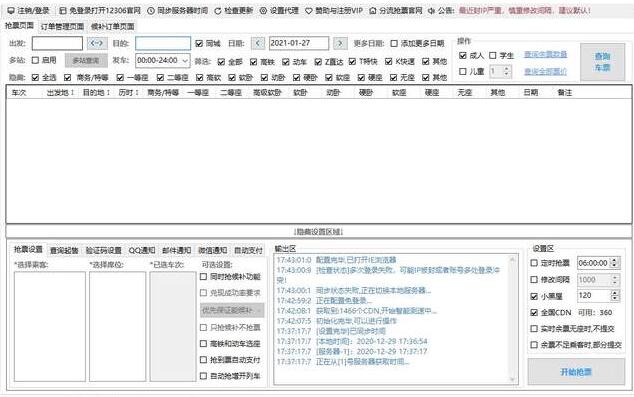Swap 出发 and 目的 stations with the arrows button
Viewport: 634px width, 397px height.
[x=97, y=43]
